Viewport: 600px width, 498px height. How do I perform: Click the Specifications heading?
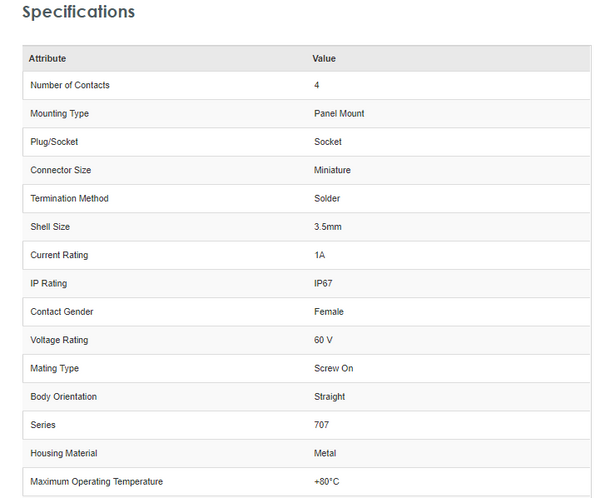tap(78, 13)
